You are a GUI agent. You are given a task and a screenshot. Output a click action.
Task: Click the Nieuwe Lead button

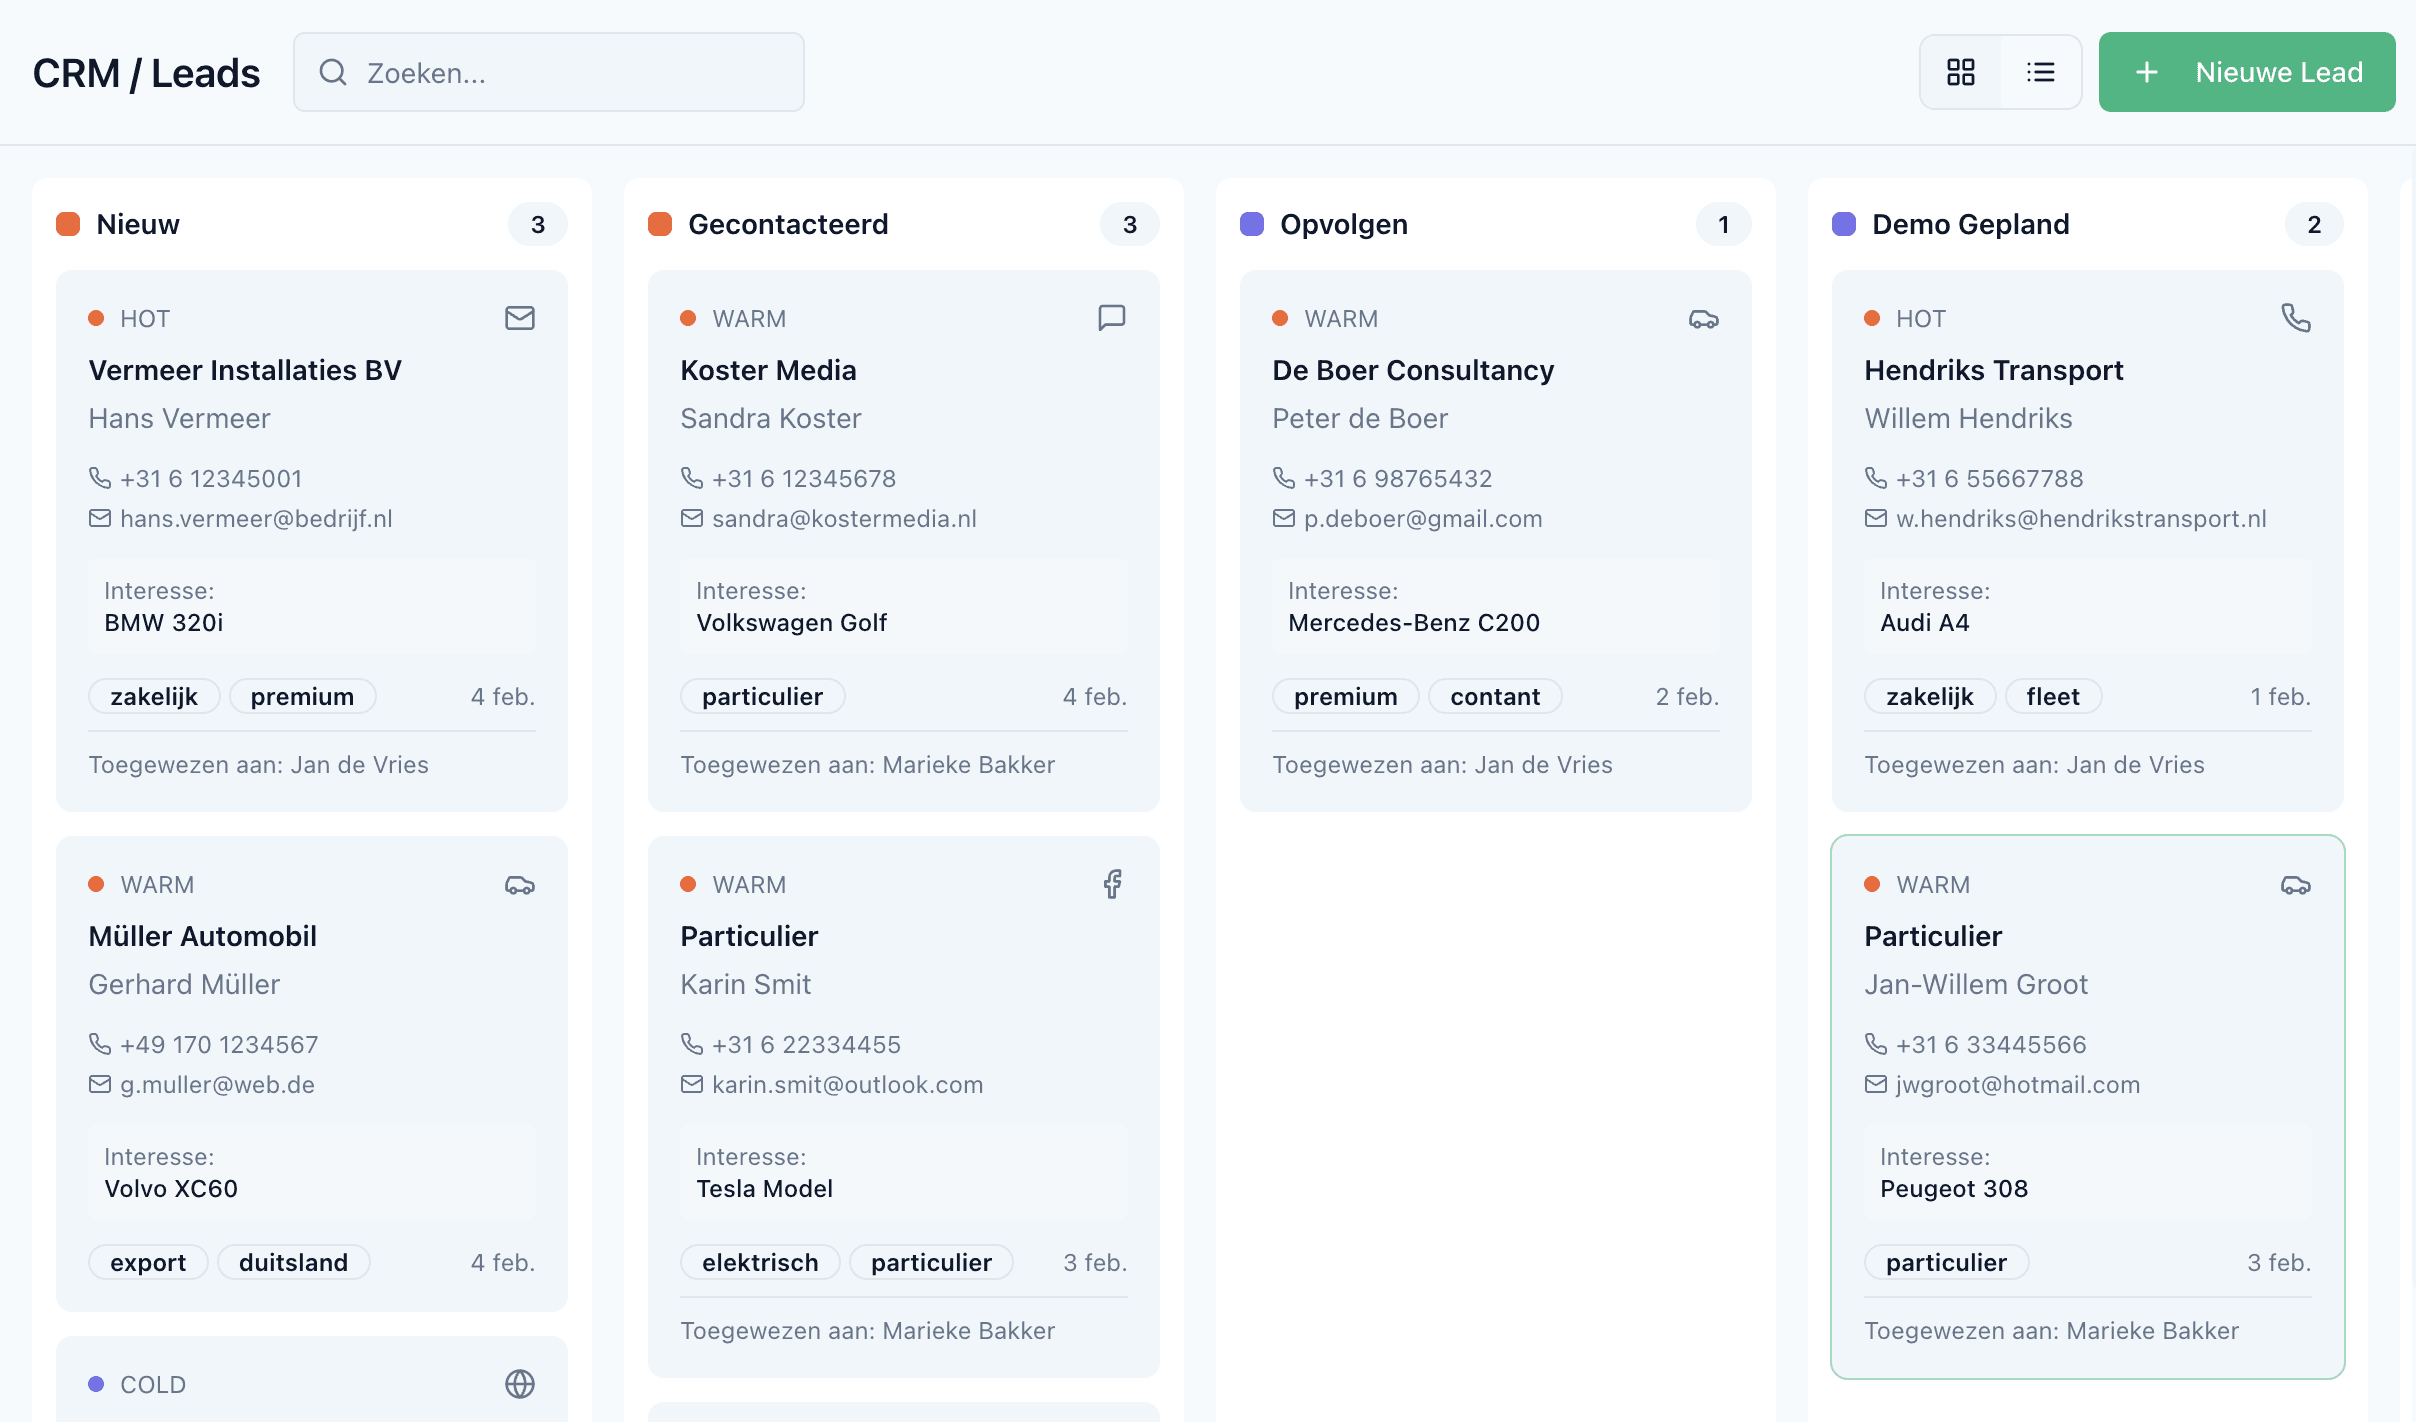[2246, 72]
